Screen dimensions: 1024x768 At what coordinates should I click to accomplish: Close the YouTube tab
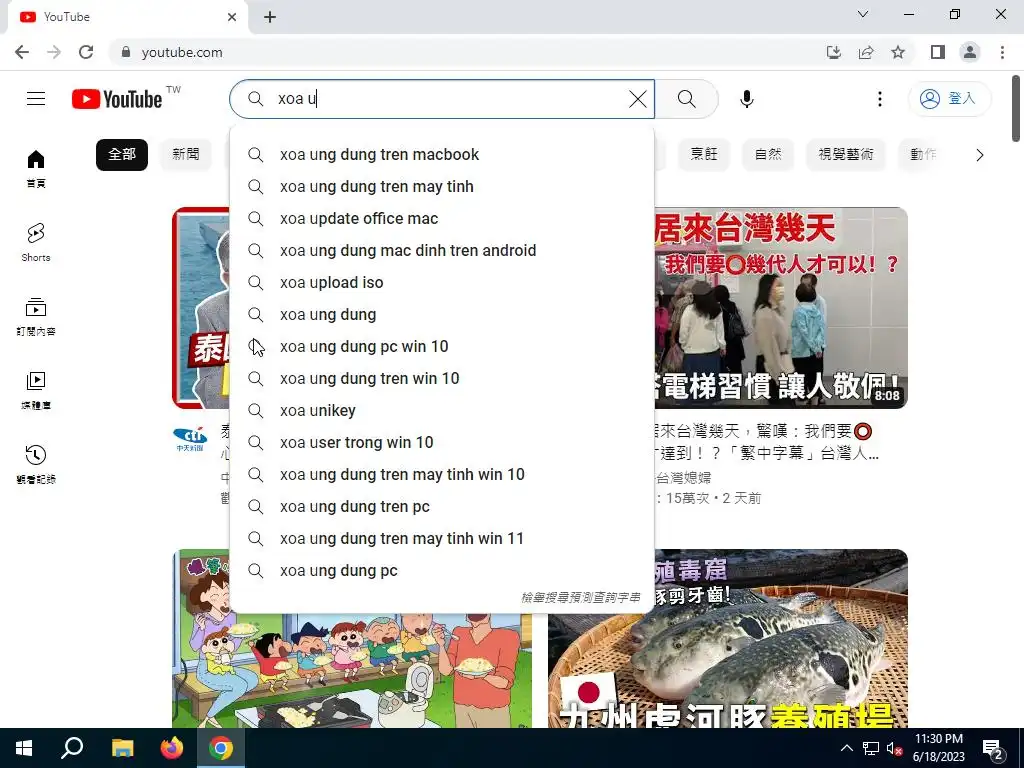click(x=232, y=17)
